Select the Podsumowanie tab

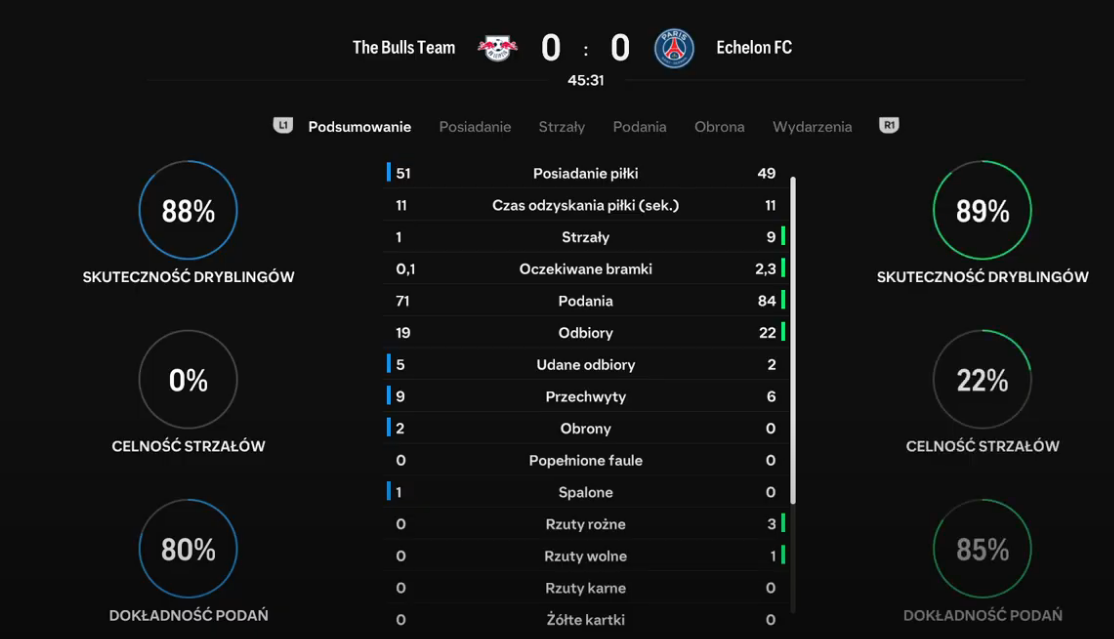(359, 127)
